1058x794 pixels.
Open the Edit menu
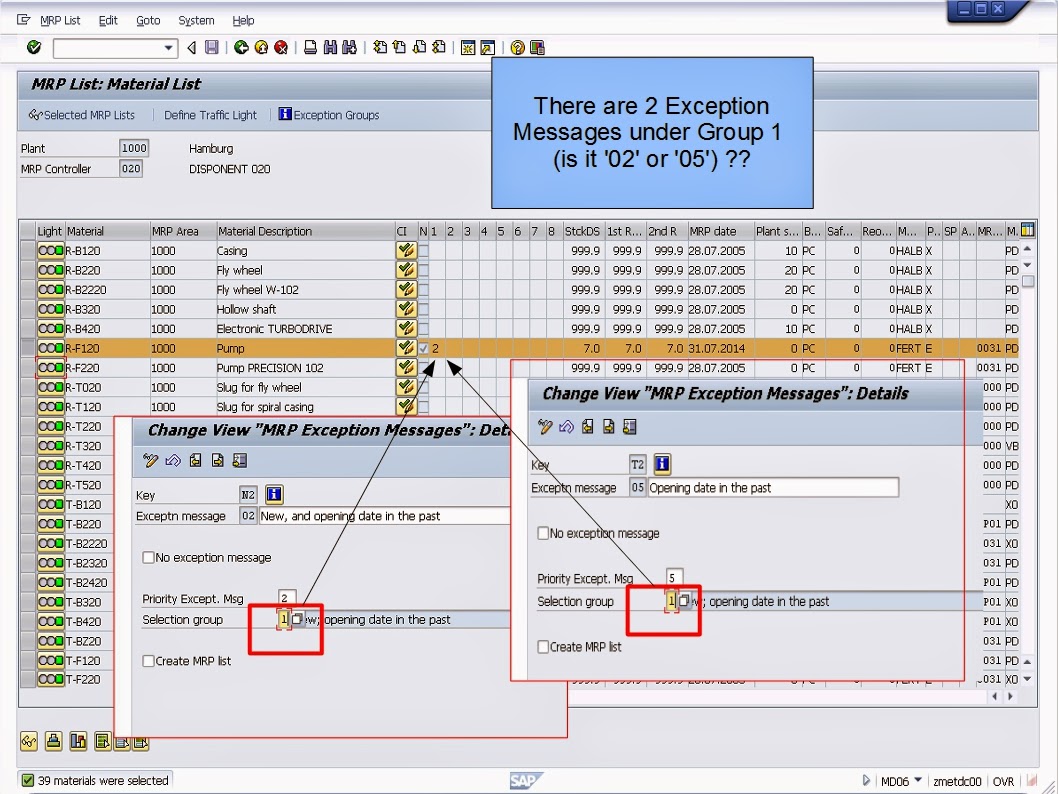click(x=108, y=20)
